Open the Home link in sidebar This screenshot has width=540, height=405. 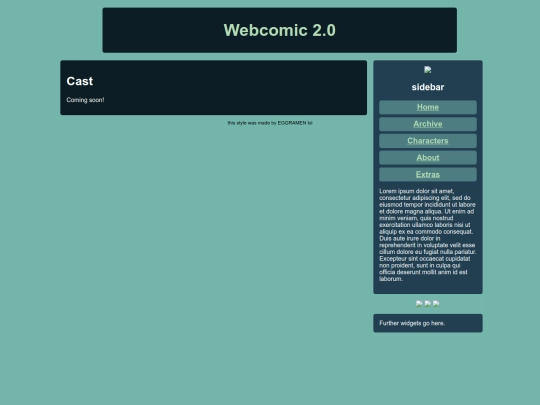(x=428, y=107)
